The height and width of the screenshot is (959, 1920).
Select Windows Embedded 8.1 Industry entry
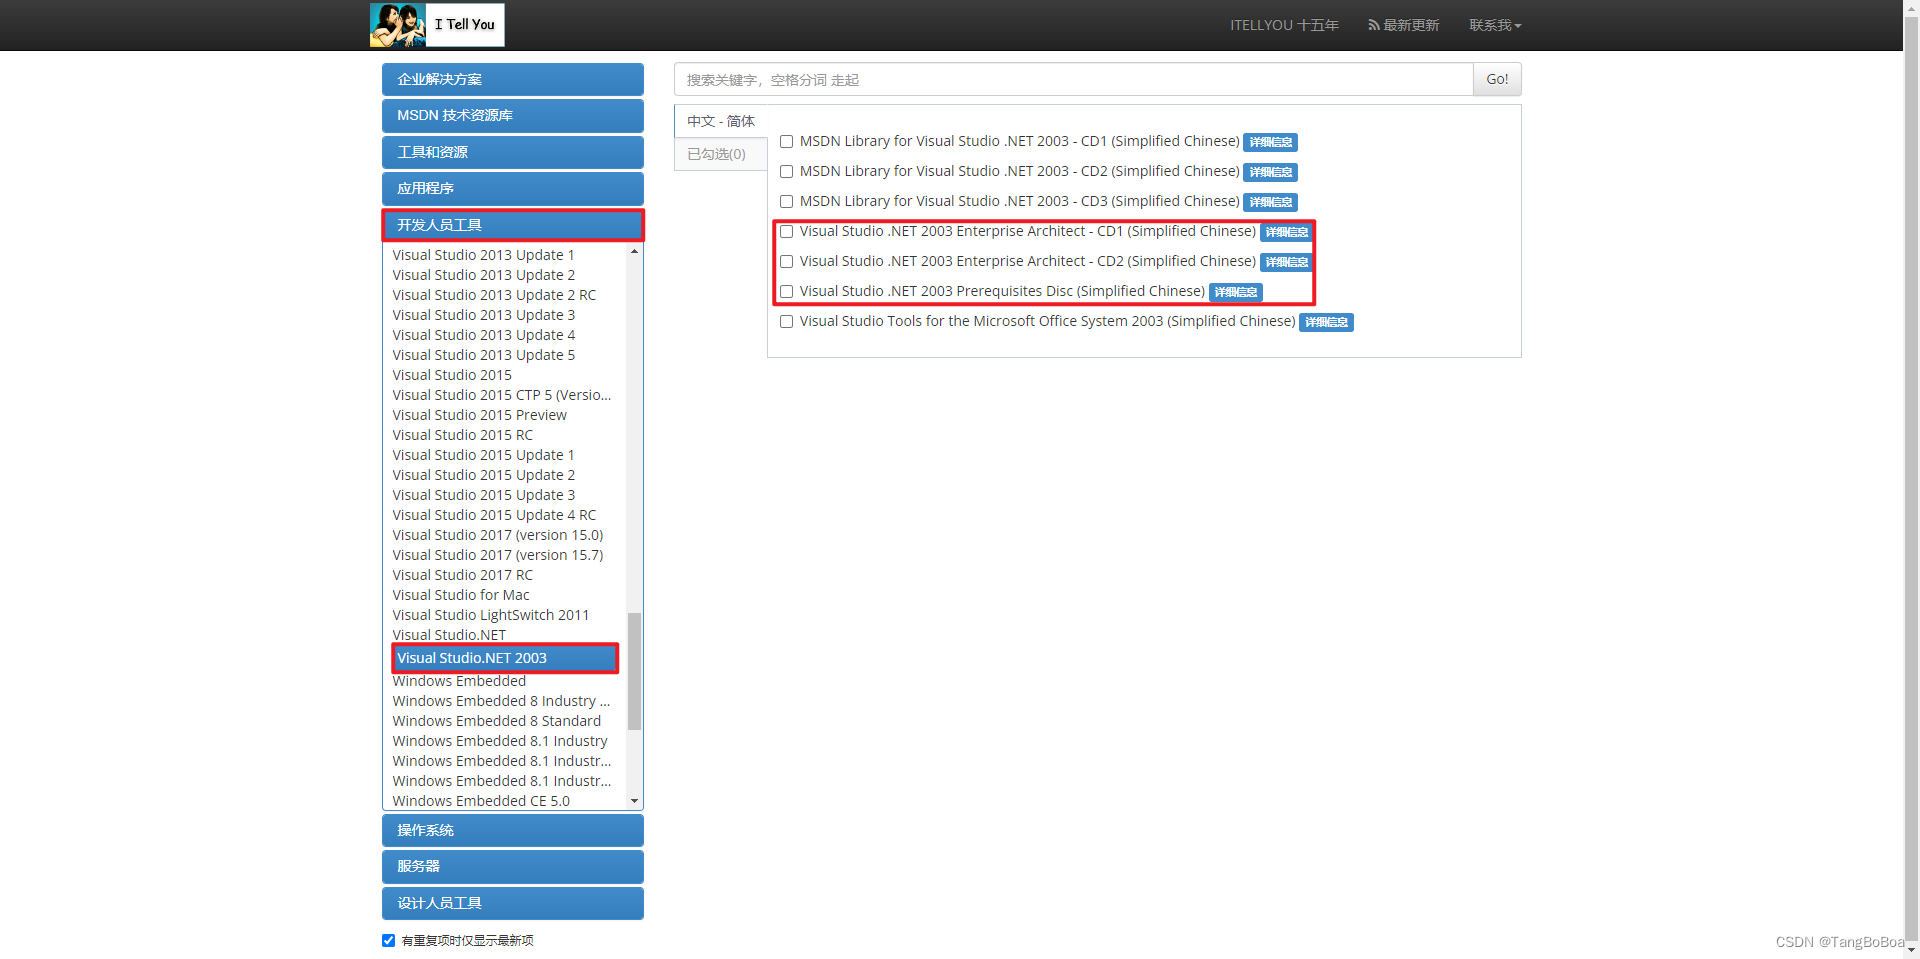pos(500,741)
